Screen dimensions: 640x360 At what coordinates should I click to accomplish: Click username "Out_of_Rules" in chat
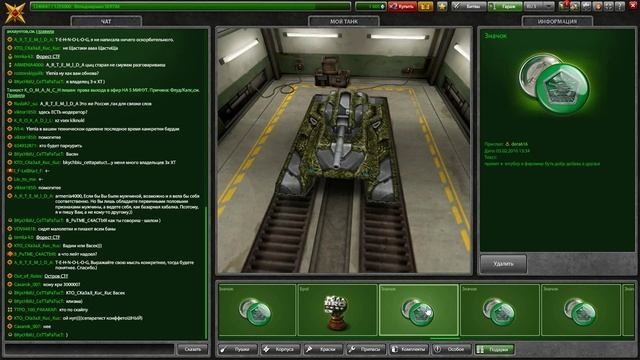(28, 276)
